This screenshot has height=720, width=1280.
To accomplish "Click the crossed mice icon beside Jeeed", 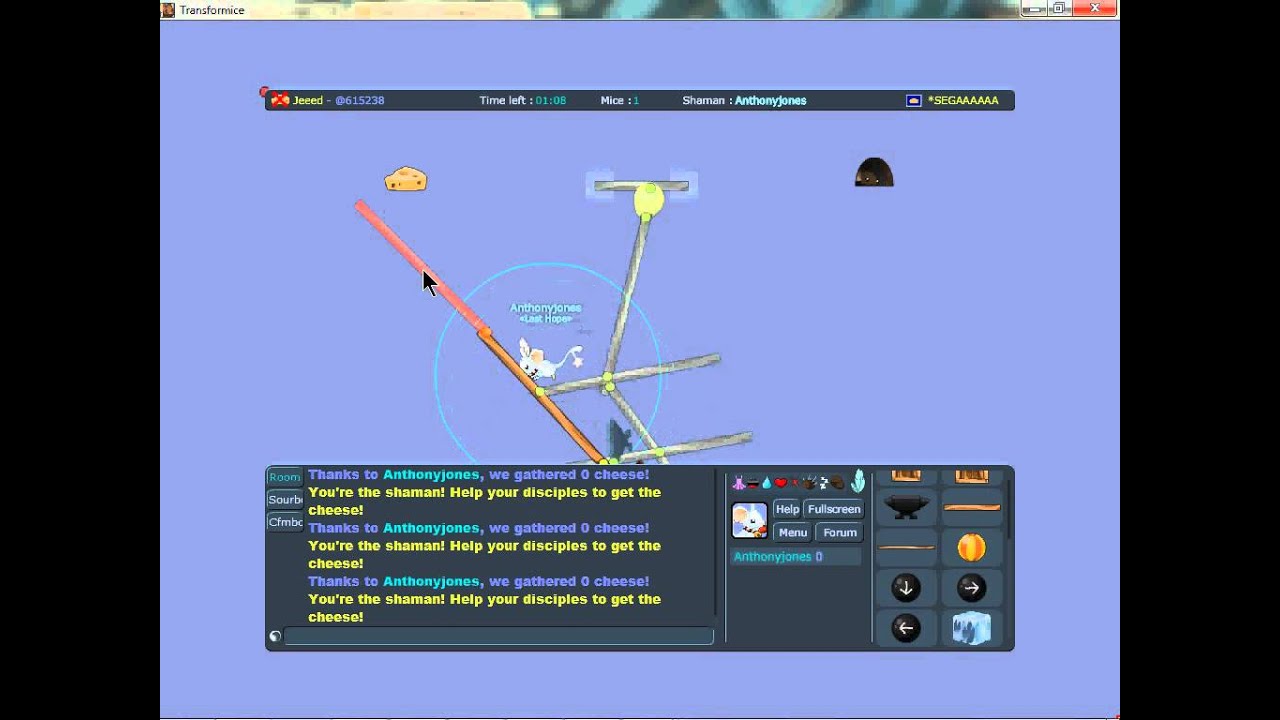I will tap(280, 100).
